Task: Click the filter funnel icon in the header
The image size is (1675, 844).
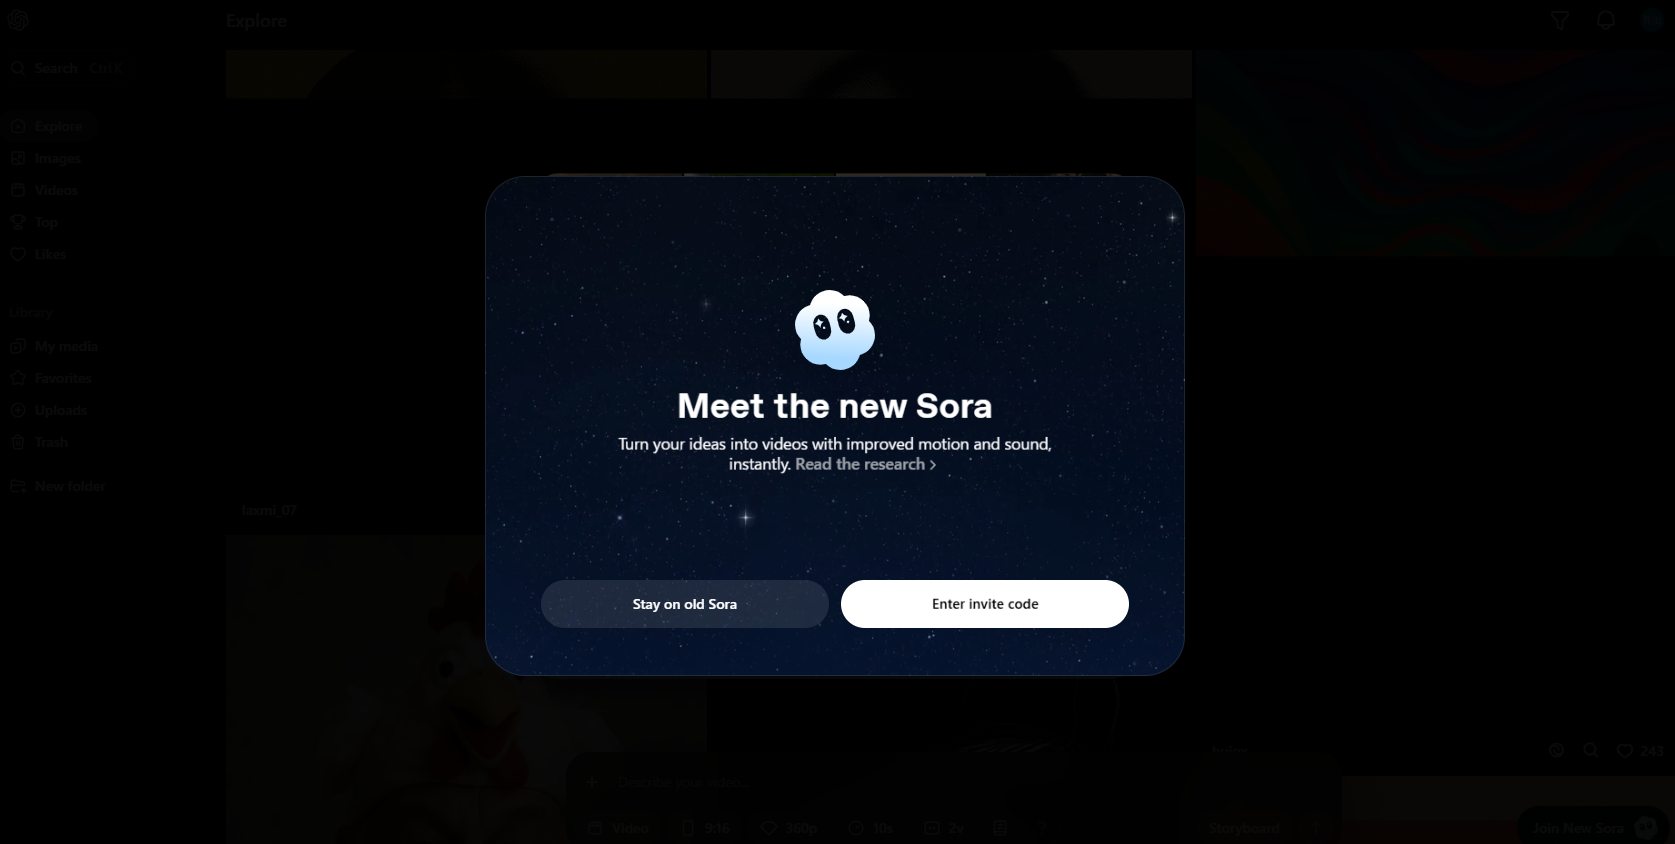Action: pyautogui.click(x=1560, y=20)
